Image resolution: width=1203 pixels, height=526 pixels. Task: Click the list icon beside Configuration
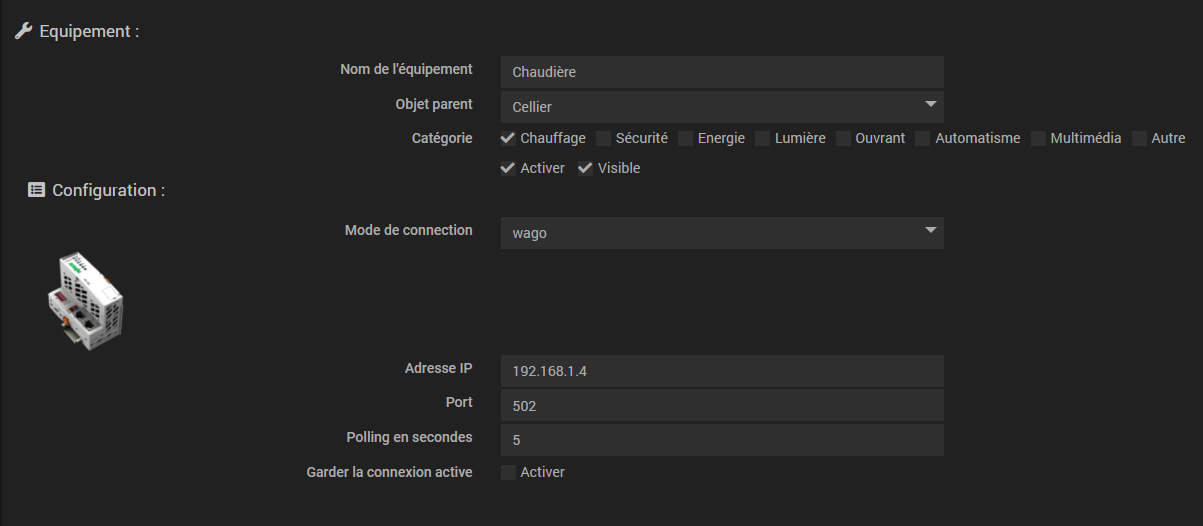(36, 190)
